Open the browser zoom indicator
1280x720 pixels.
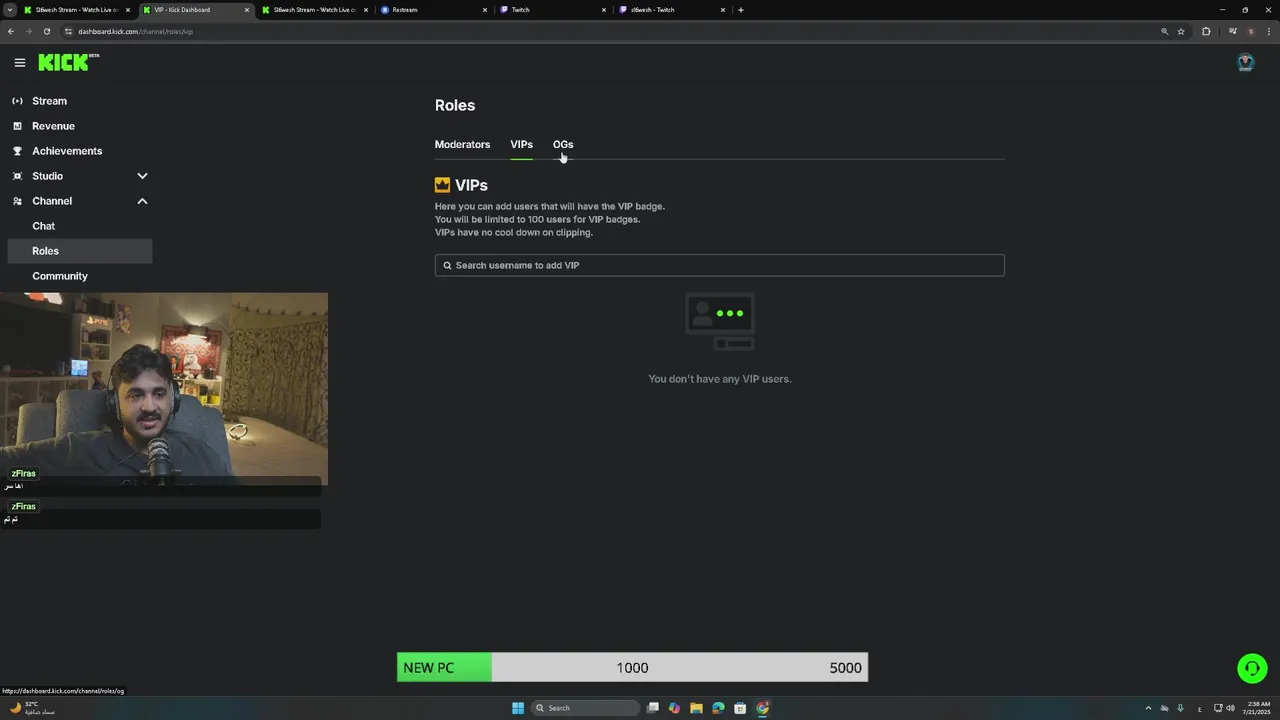point(1164,31)
